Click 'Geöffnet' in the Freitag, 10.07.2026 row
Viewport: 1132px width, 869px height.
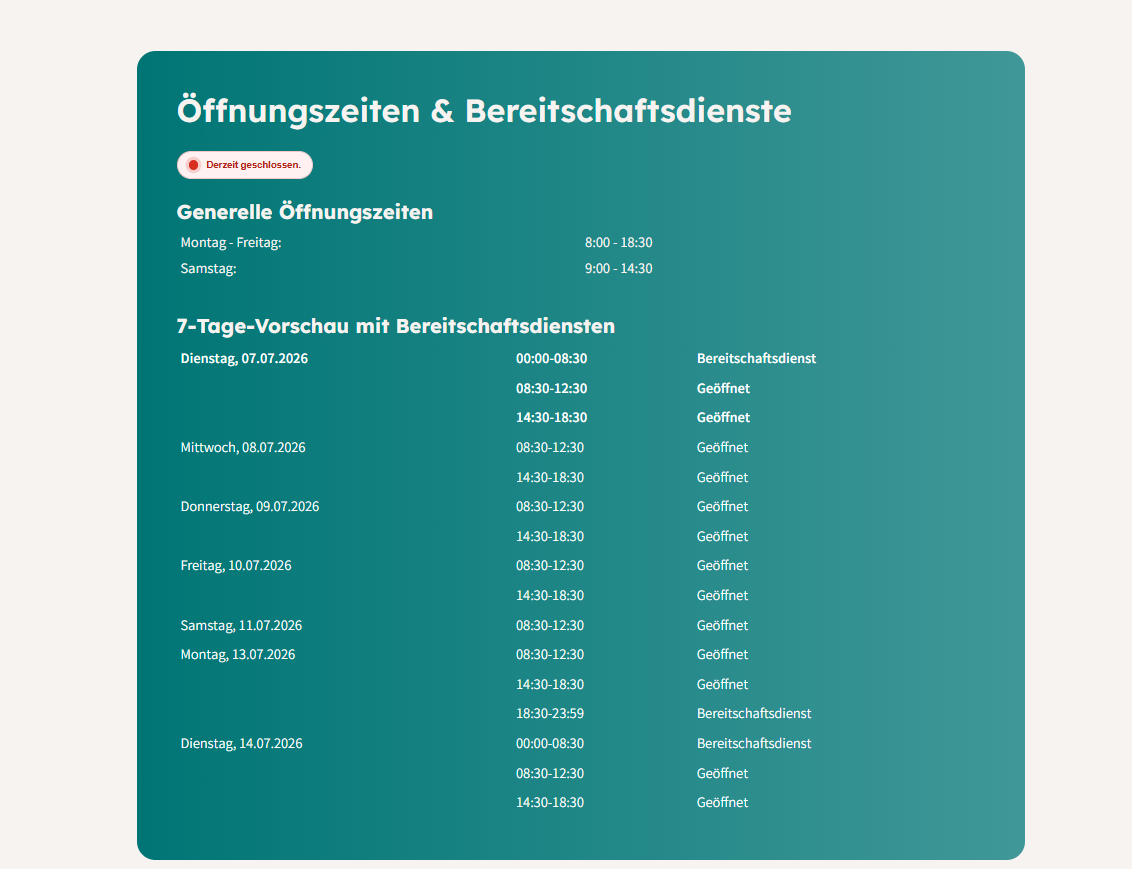[723, 566]
